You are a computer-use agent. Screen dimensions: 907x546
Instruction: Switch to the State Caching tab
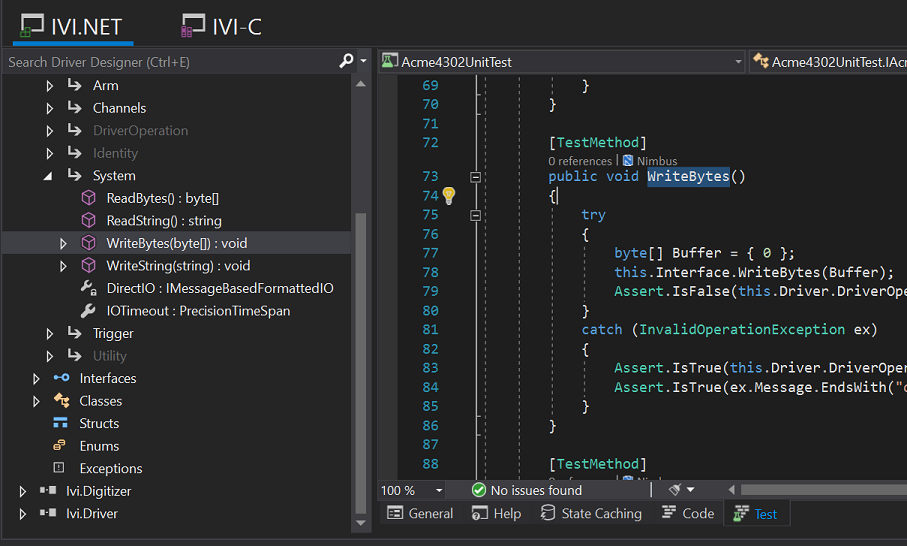[x=591, y=514]
